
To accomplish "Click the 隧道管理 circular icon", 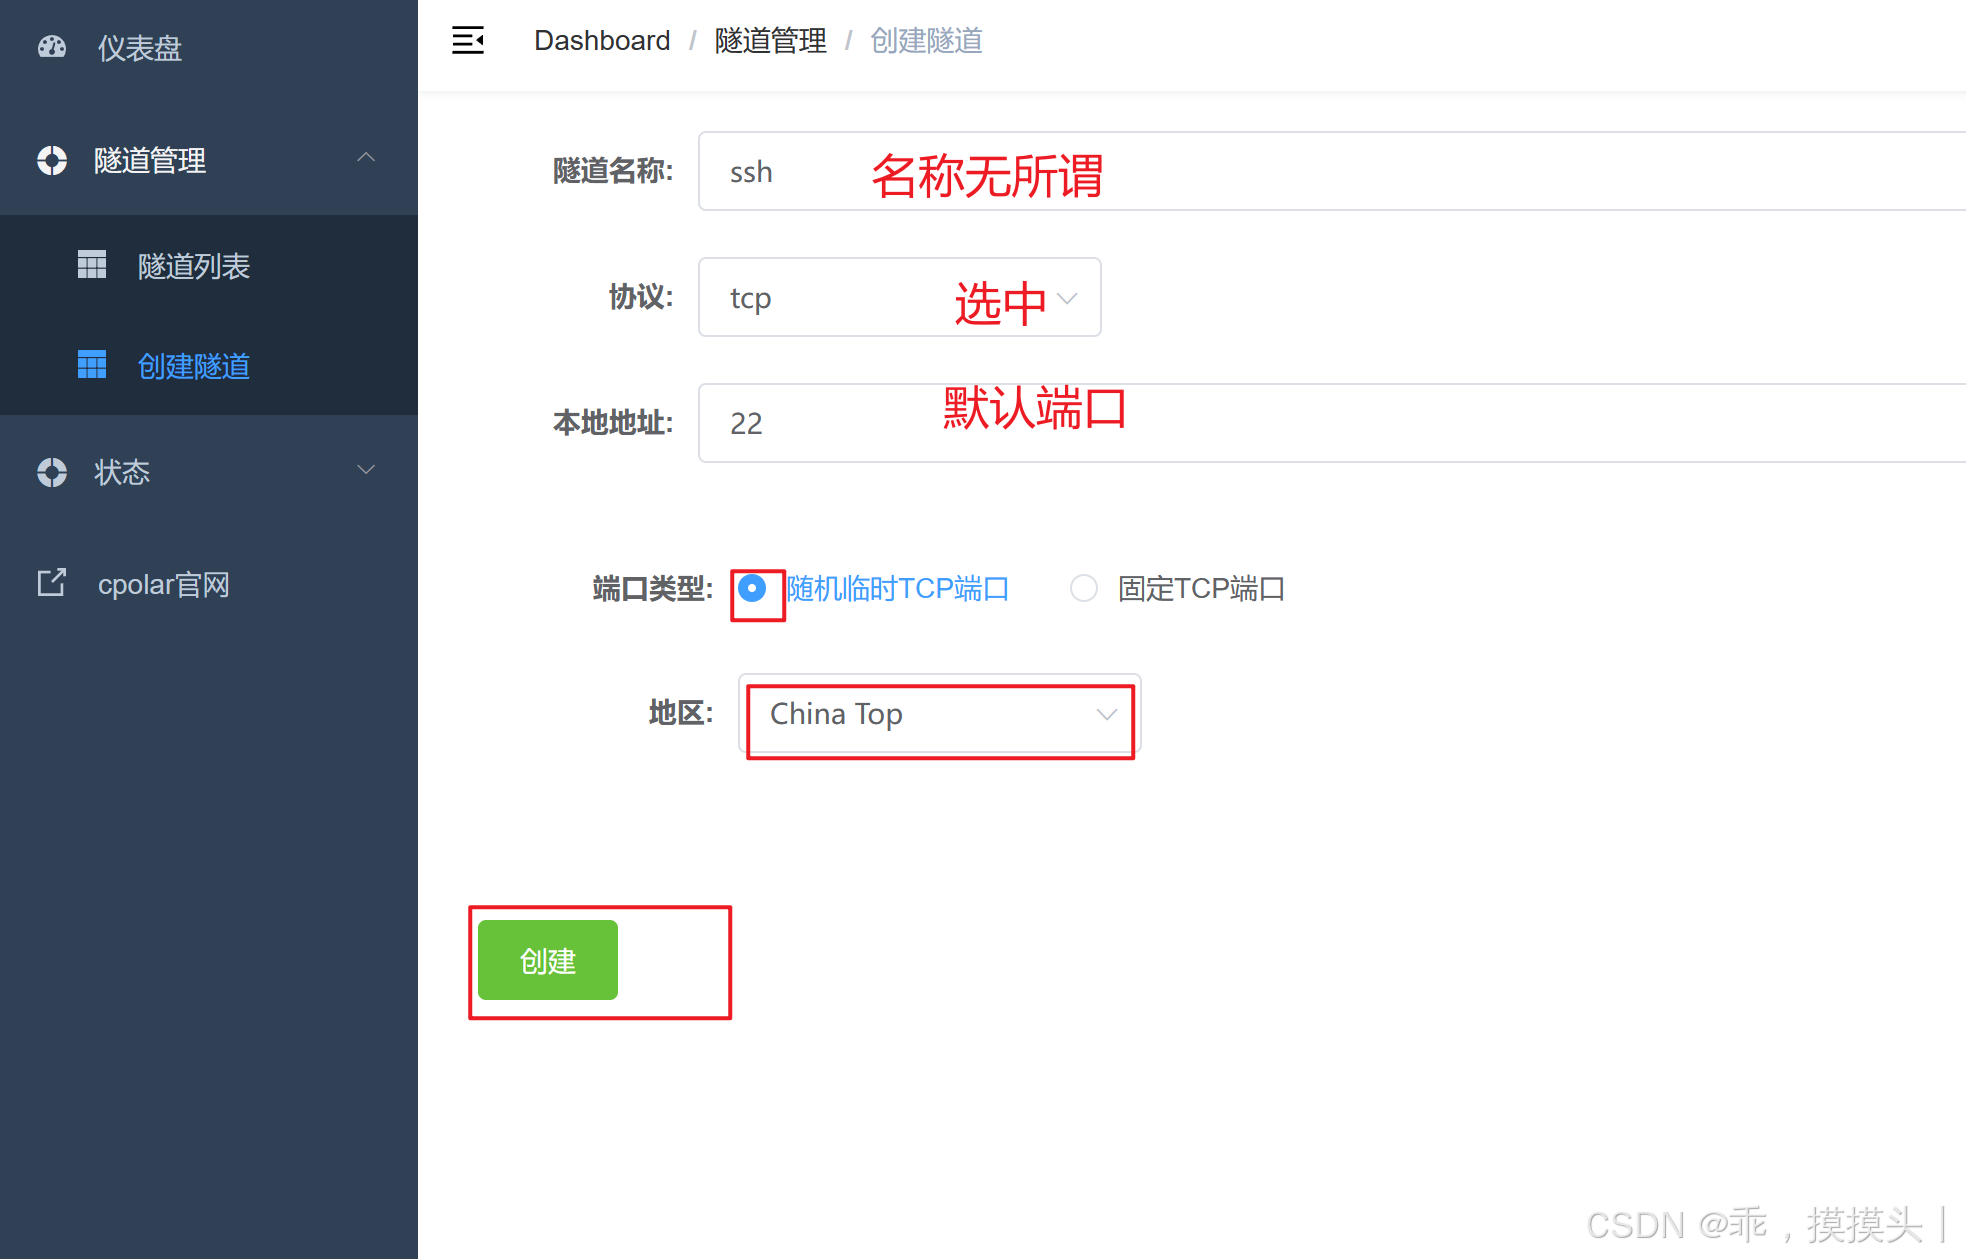I will [51, 160].
